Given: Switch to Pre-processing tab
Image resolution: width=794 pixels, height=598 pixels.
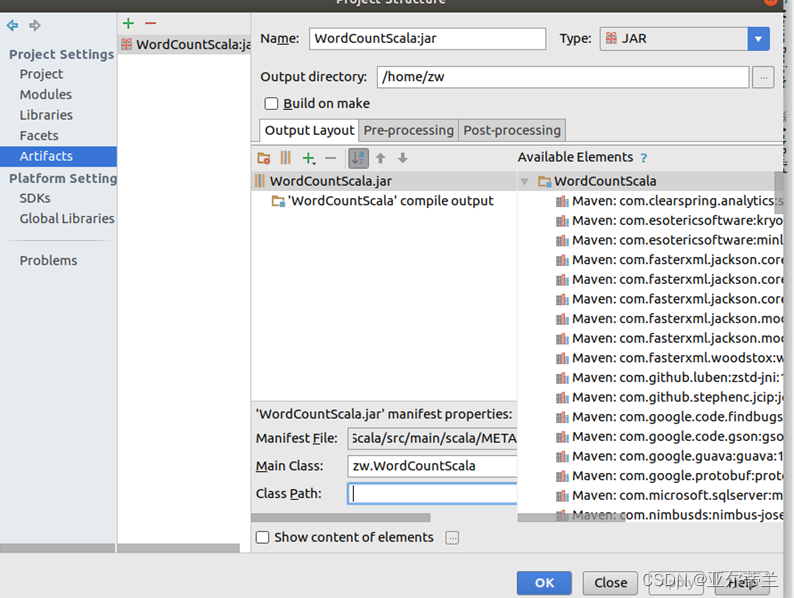Looking at the screenshot, I should 409,131.
